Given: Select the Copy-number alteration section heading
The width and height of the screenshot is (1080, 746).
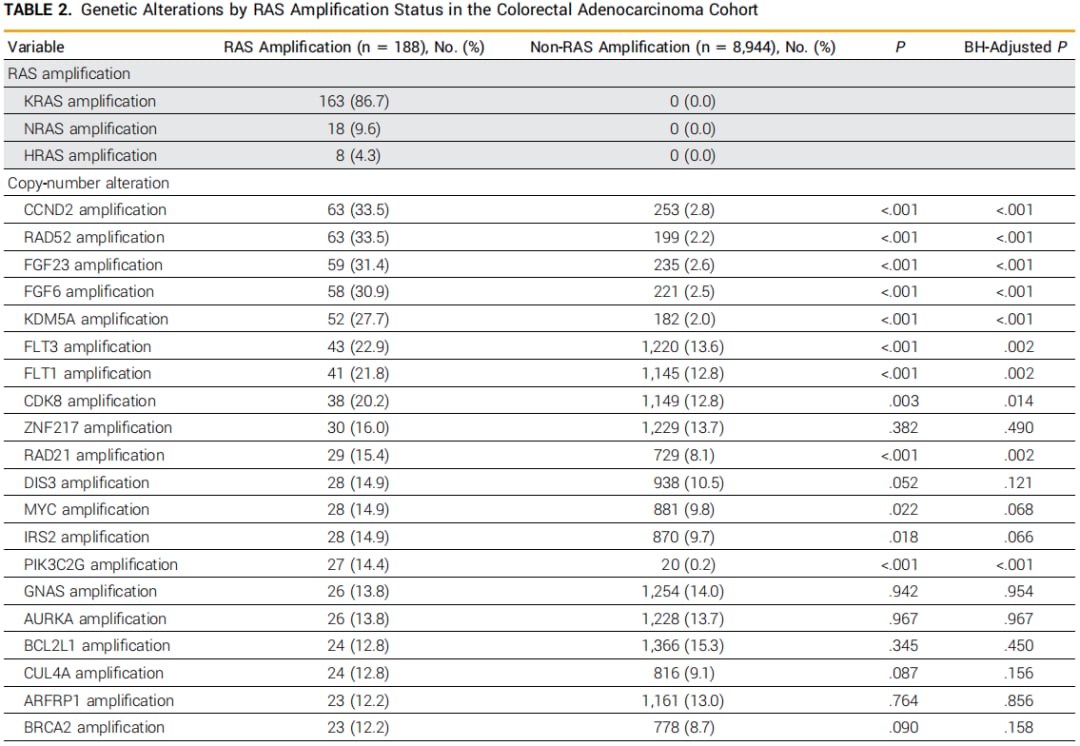Looking at the screenshot, I should pyautogui.click(x=88, y=183).
